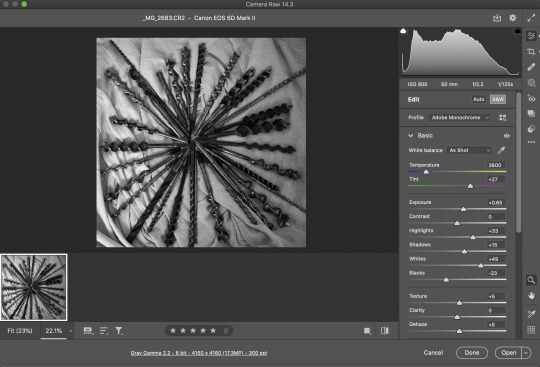Click the Clarity value field
540x367 pixels.
coord(495,310)
